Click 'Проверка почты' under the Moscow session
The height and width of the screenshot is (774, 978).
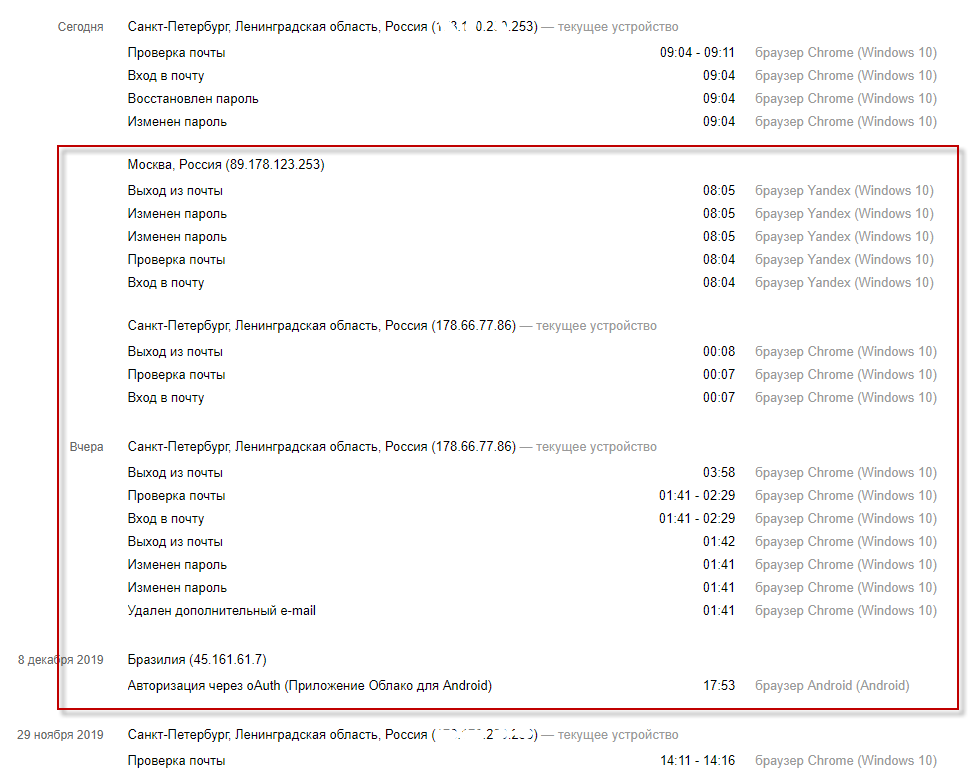pos(176,260)
